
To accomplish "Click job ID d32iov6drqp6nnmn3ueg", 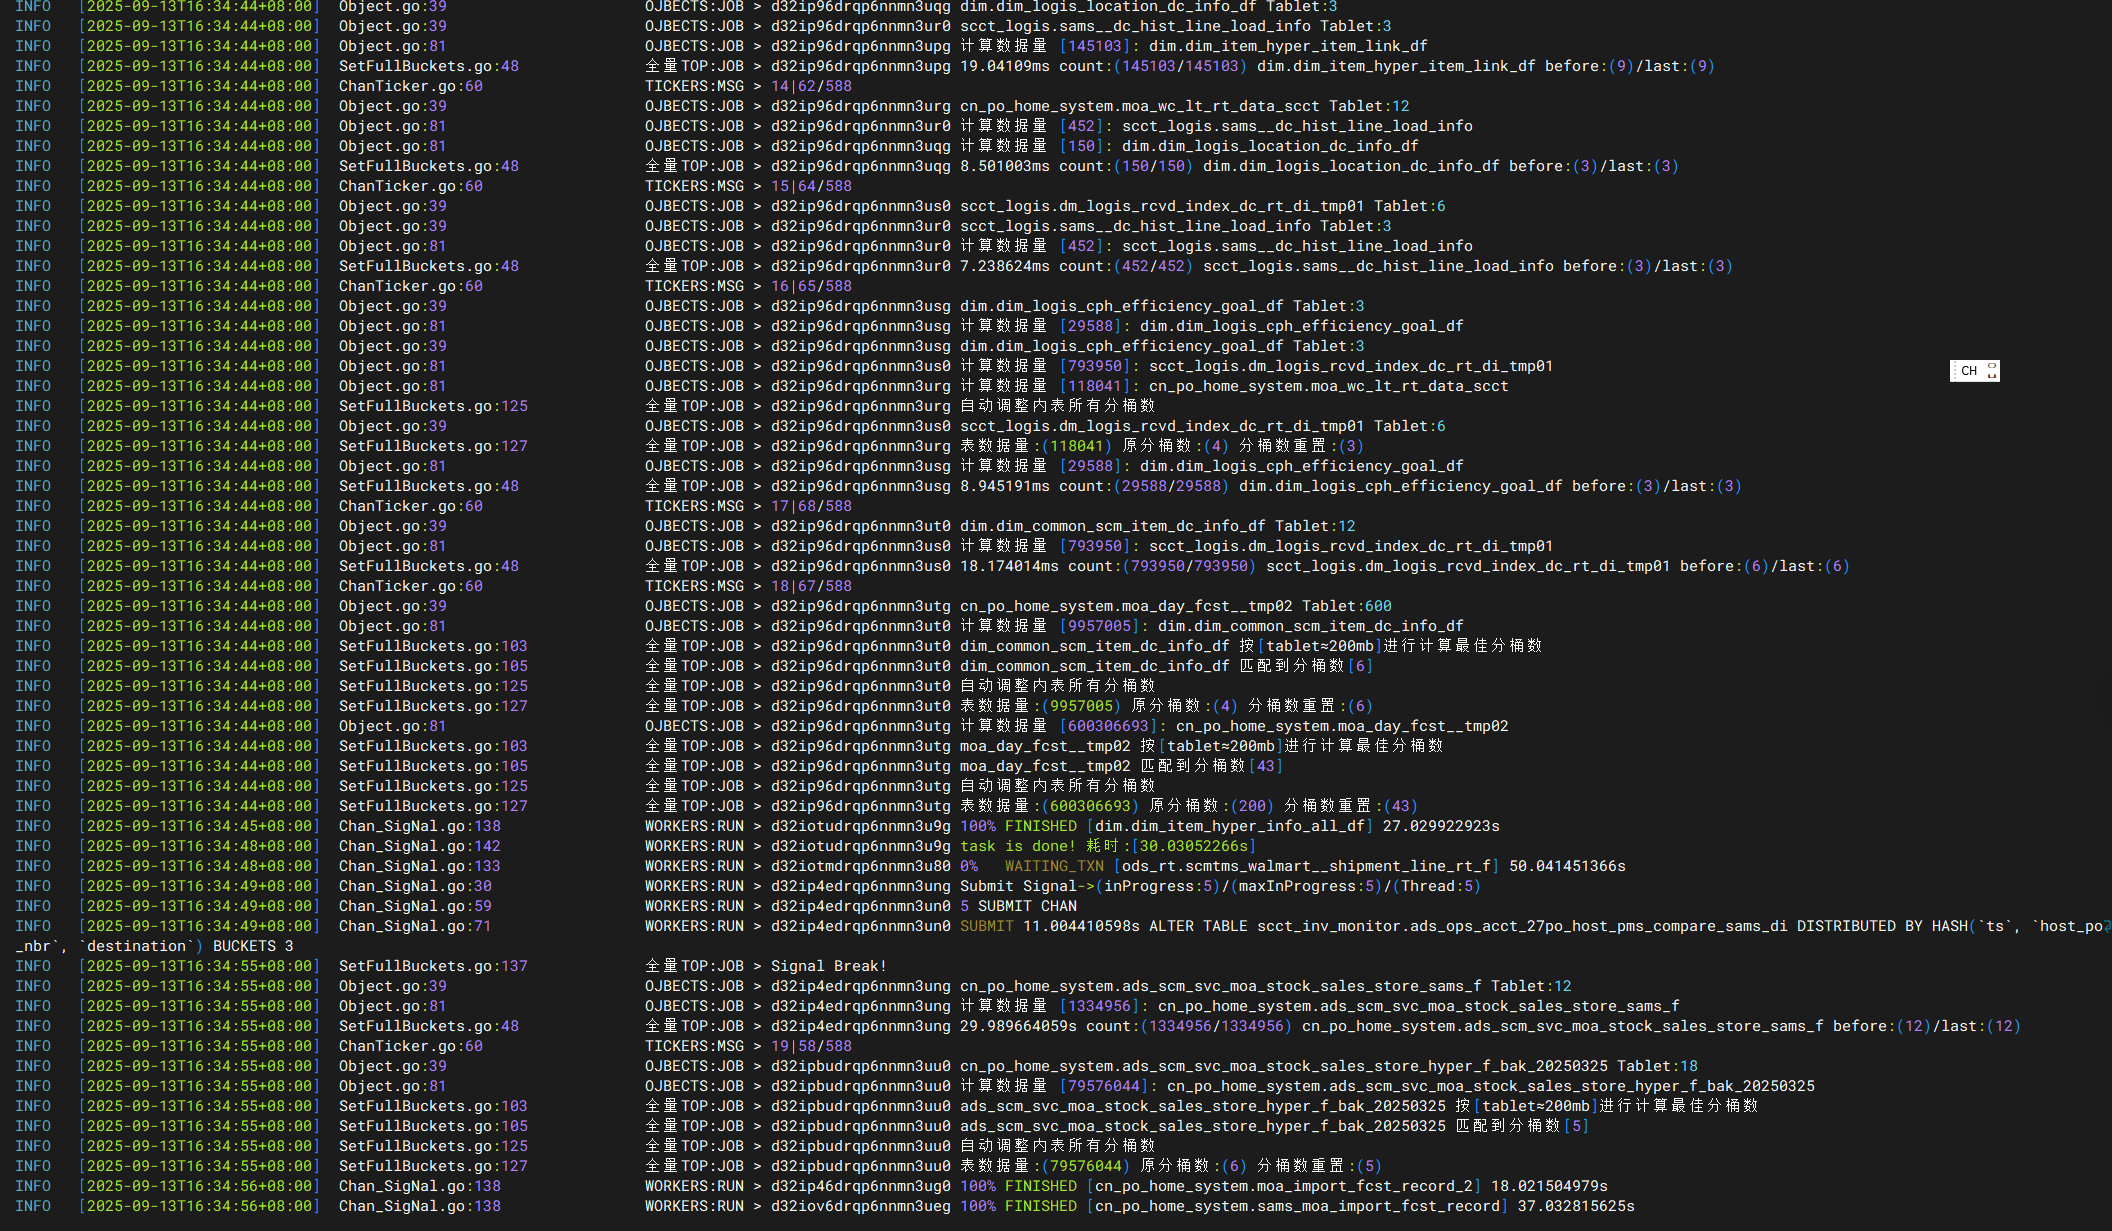I will tap(860, 1206).
